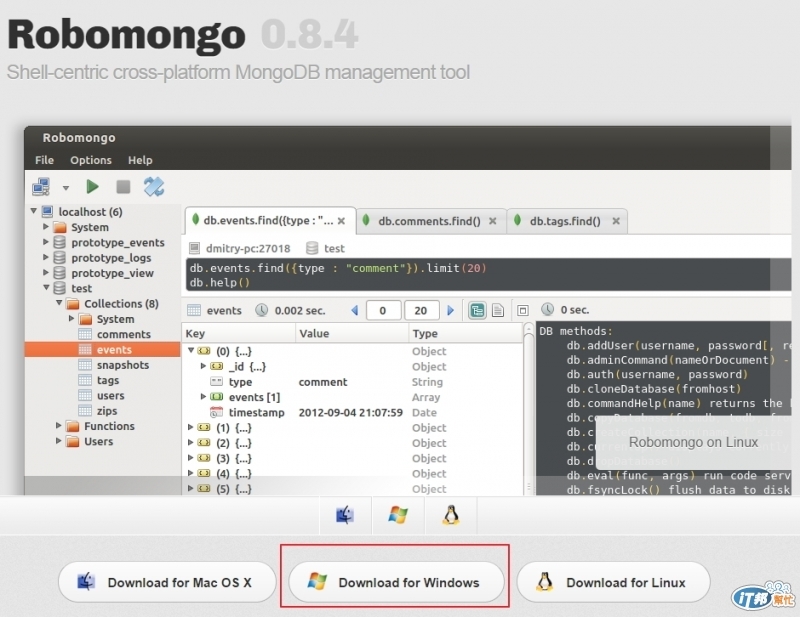
Task: Expand the Functions folder
Action: [x=59, y=425]
